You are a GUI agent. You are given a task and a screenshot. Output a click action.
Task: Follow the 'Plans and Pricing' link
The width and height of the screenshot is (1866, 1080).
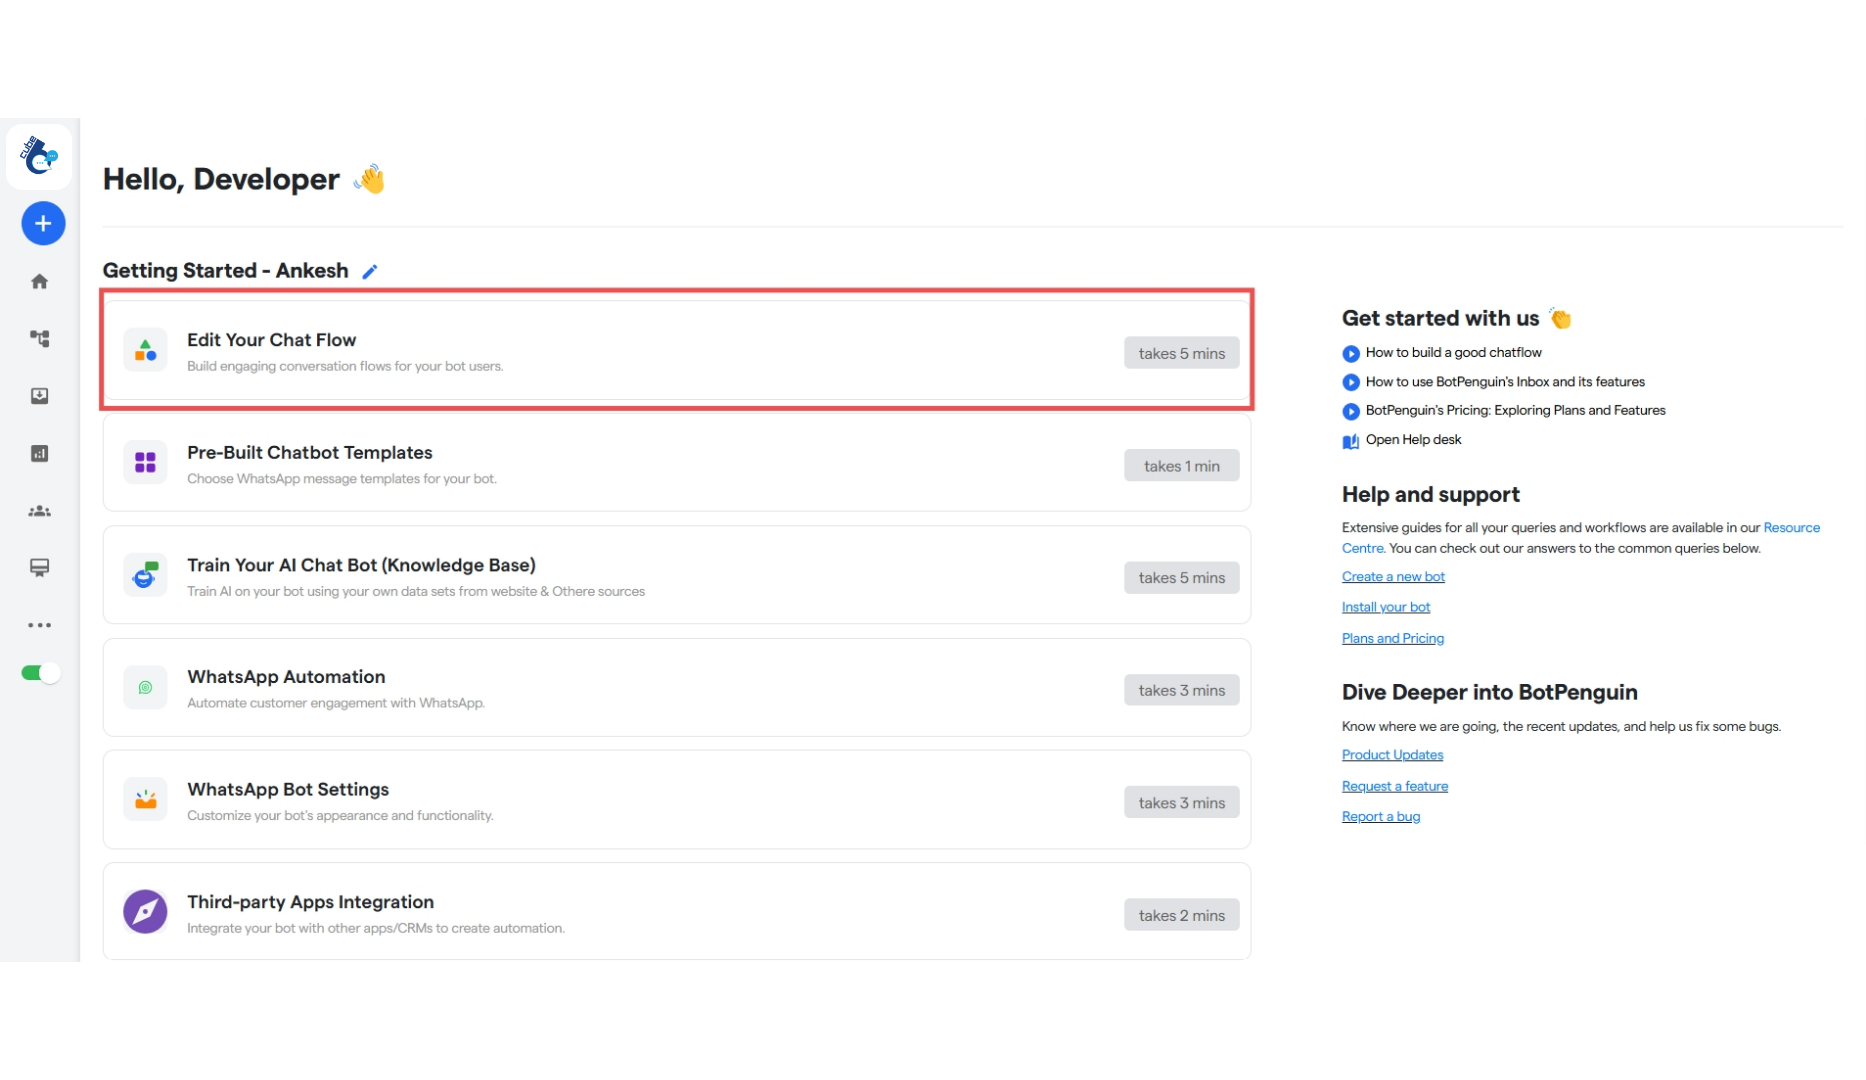coord(1392,638)
